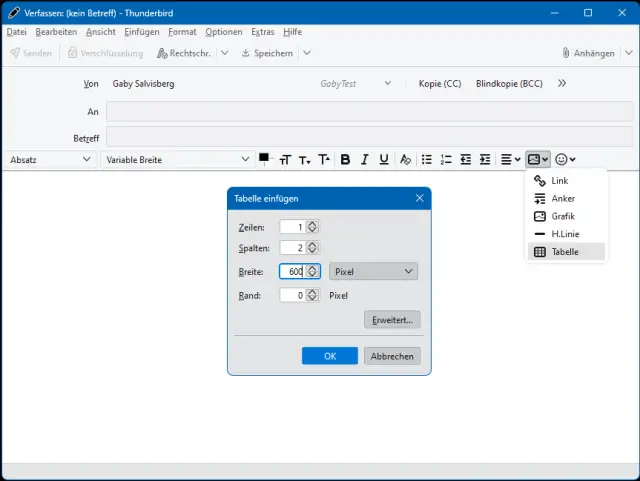Open the text alignment dropdown

point(509,159)
